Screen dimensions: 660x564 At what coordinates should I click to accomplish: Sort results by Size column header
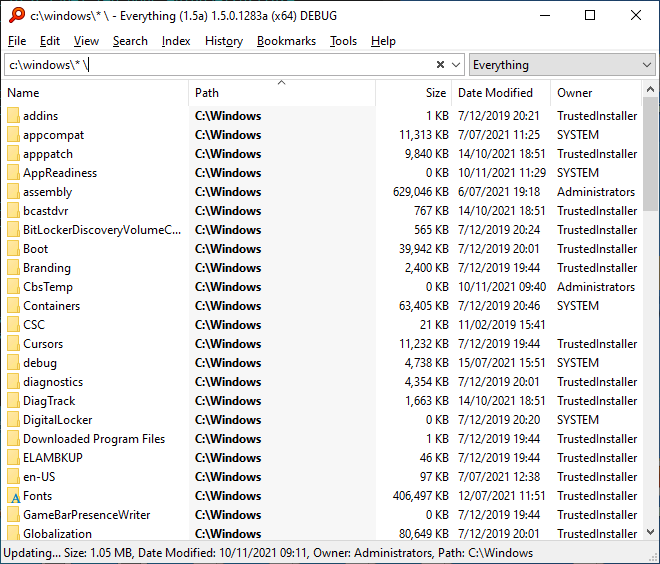click(x=414, y=93)
